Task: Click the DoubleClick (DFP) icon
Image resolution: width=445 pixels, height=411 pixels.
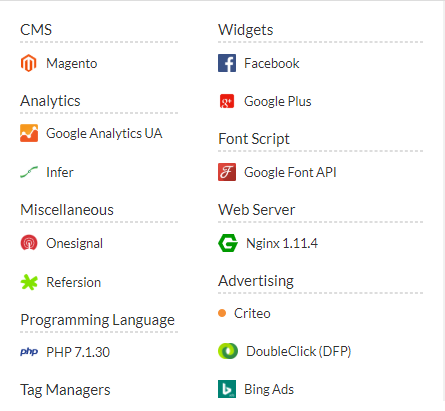Action: click(x=228, y=351)
